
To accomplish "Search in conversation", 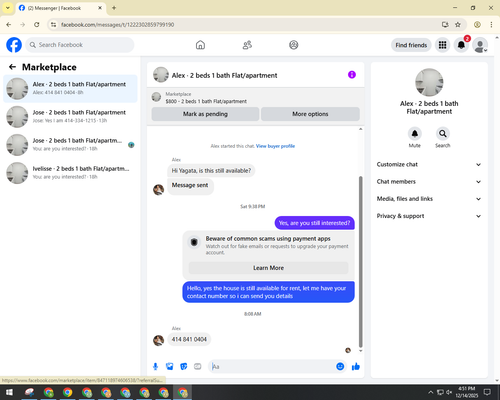I will (x=443, y=134).
